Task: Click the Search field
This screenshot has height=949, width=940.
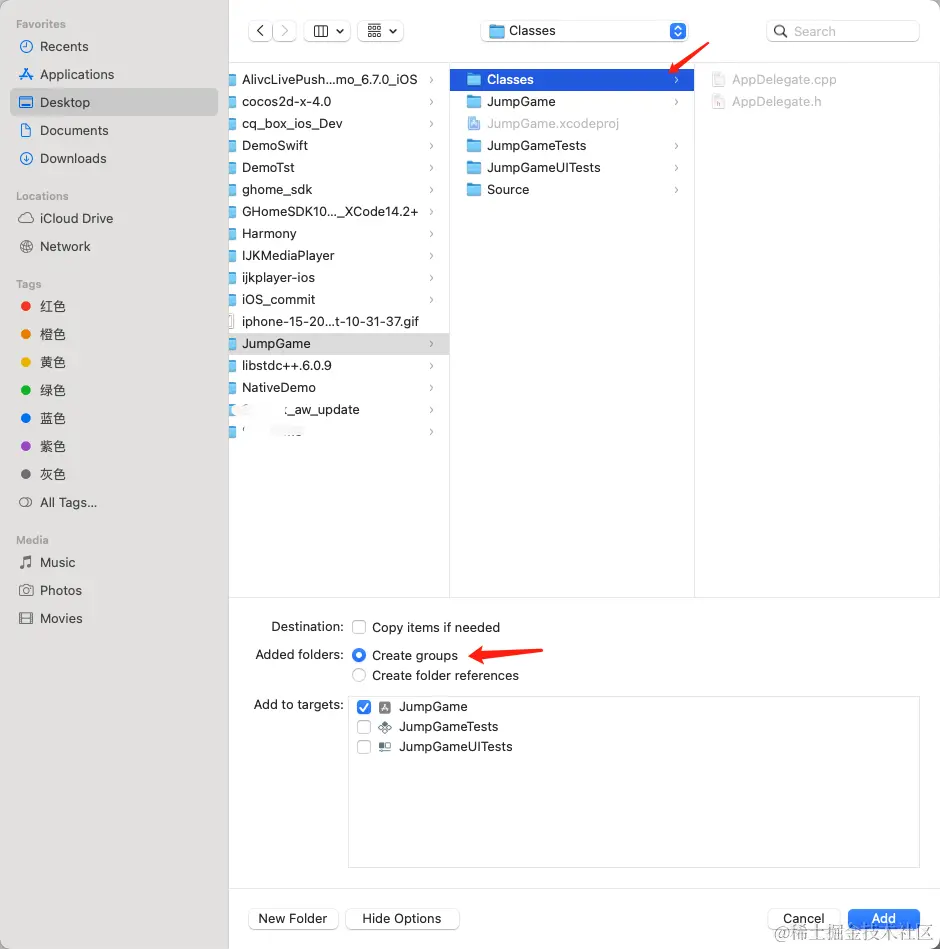Action: pos(843,31)
